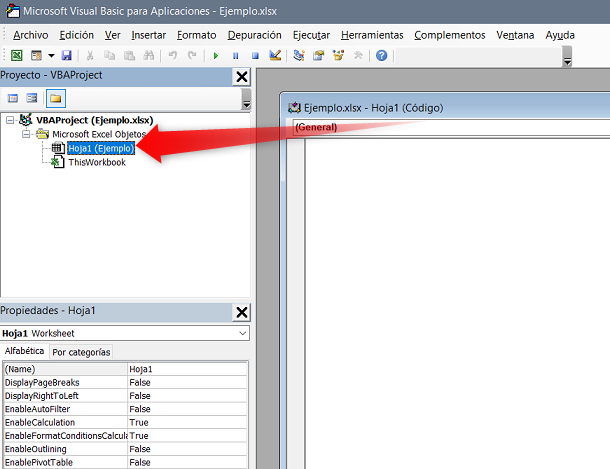Click the code window icon beside Ejemplo.xlsx

(x=294, y=108)
